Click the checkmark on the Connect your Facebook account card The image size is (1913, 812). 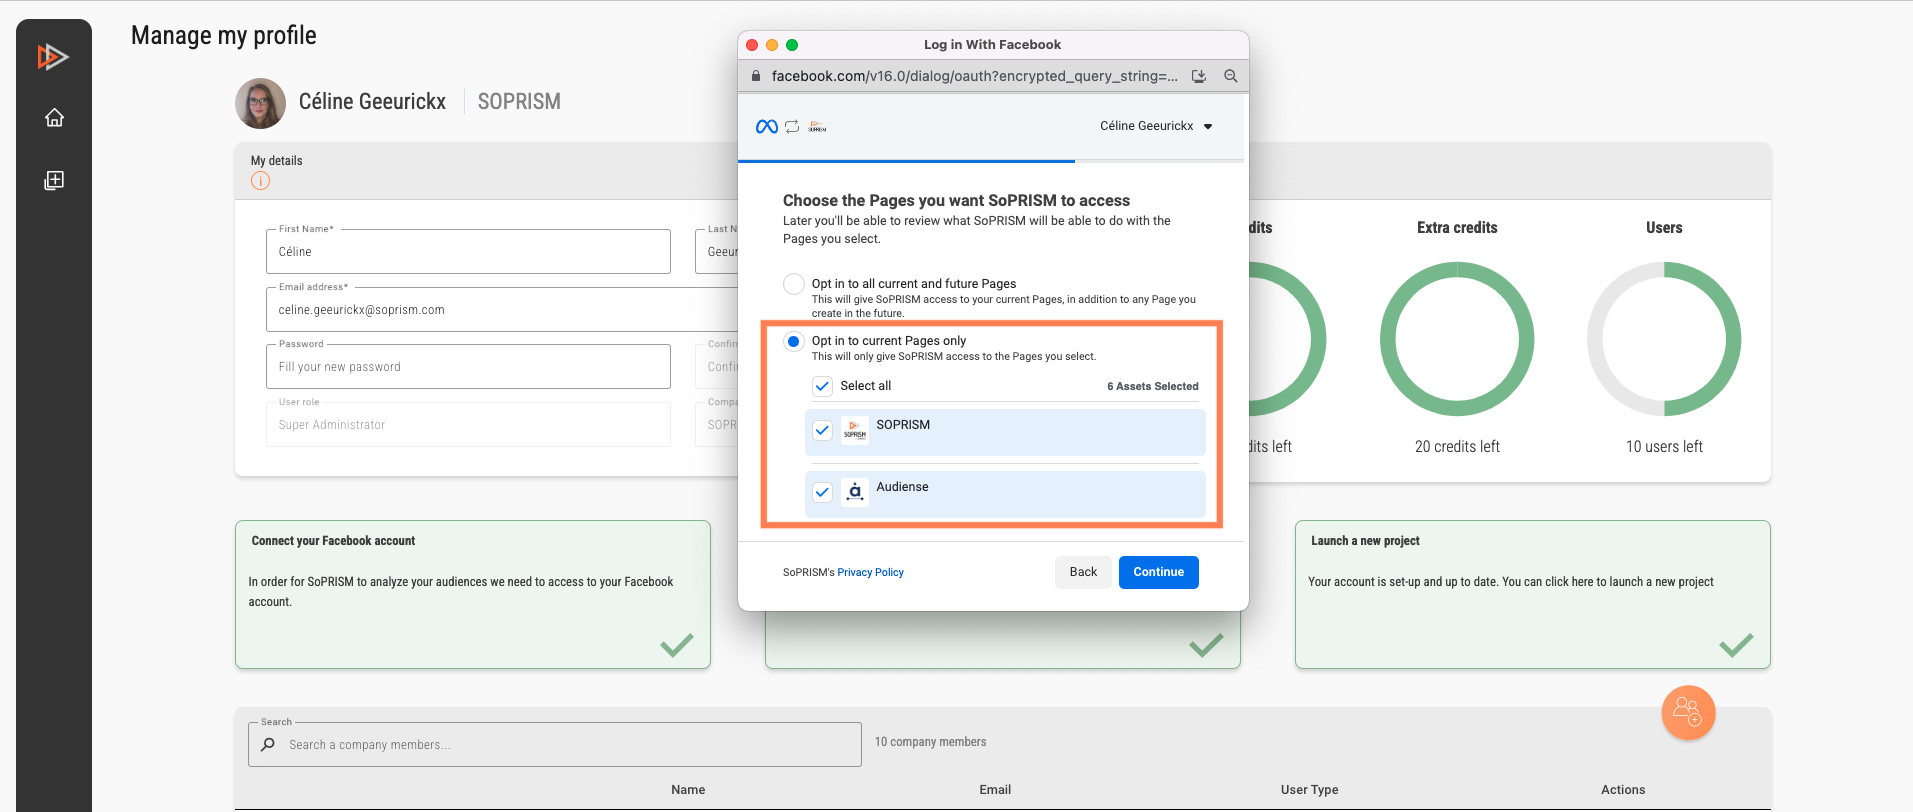[677, 645]
